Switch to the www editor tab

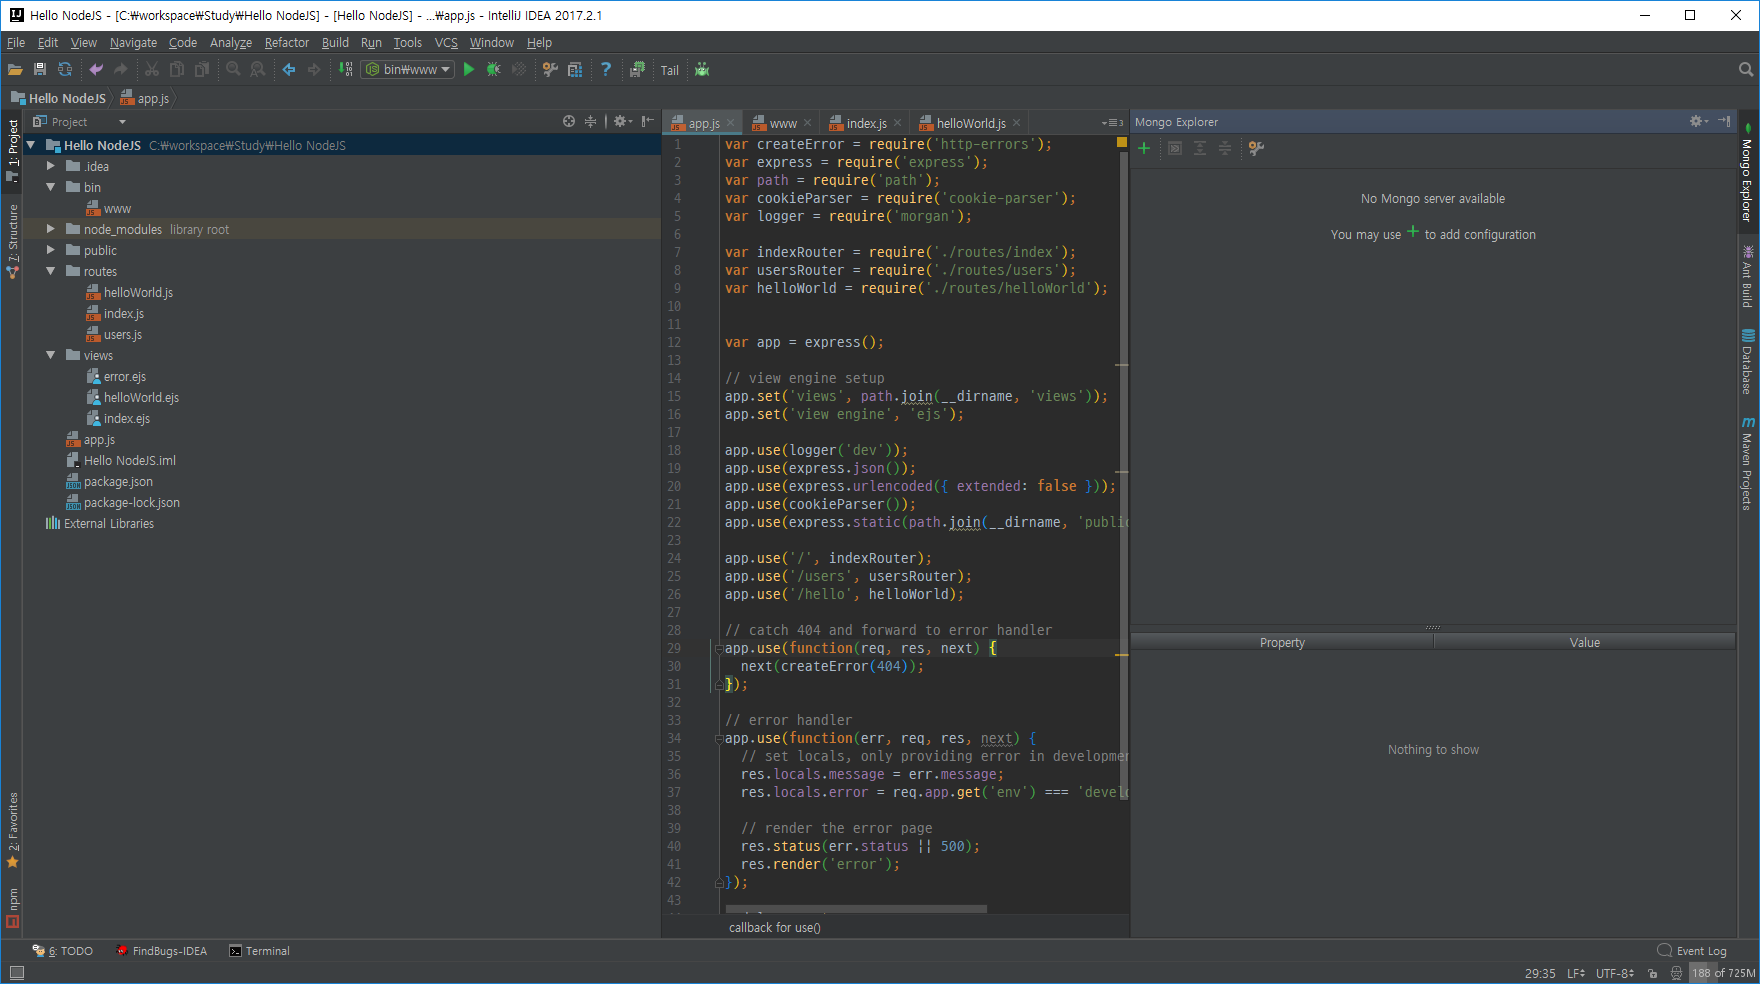[x=781, y=123]
